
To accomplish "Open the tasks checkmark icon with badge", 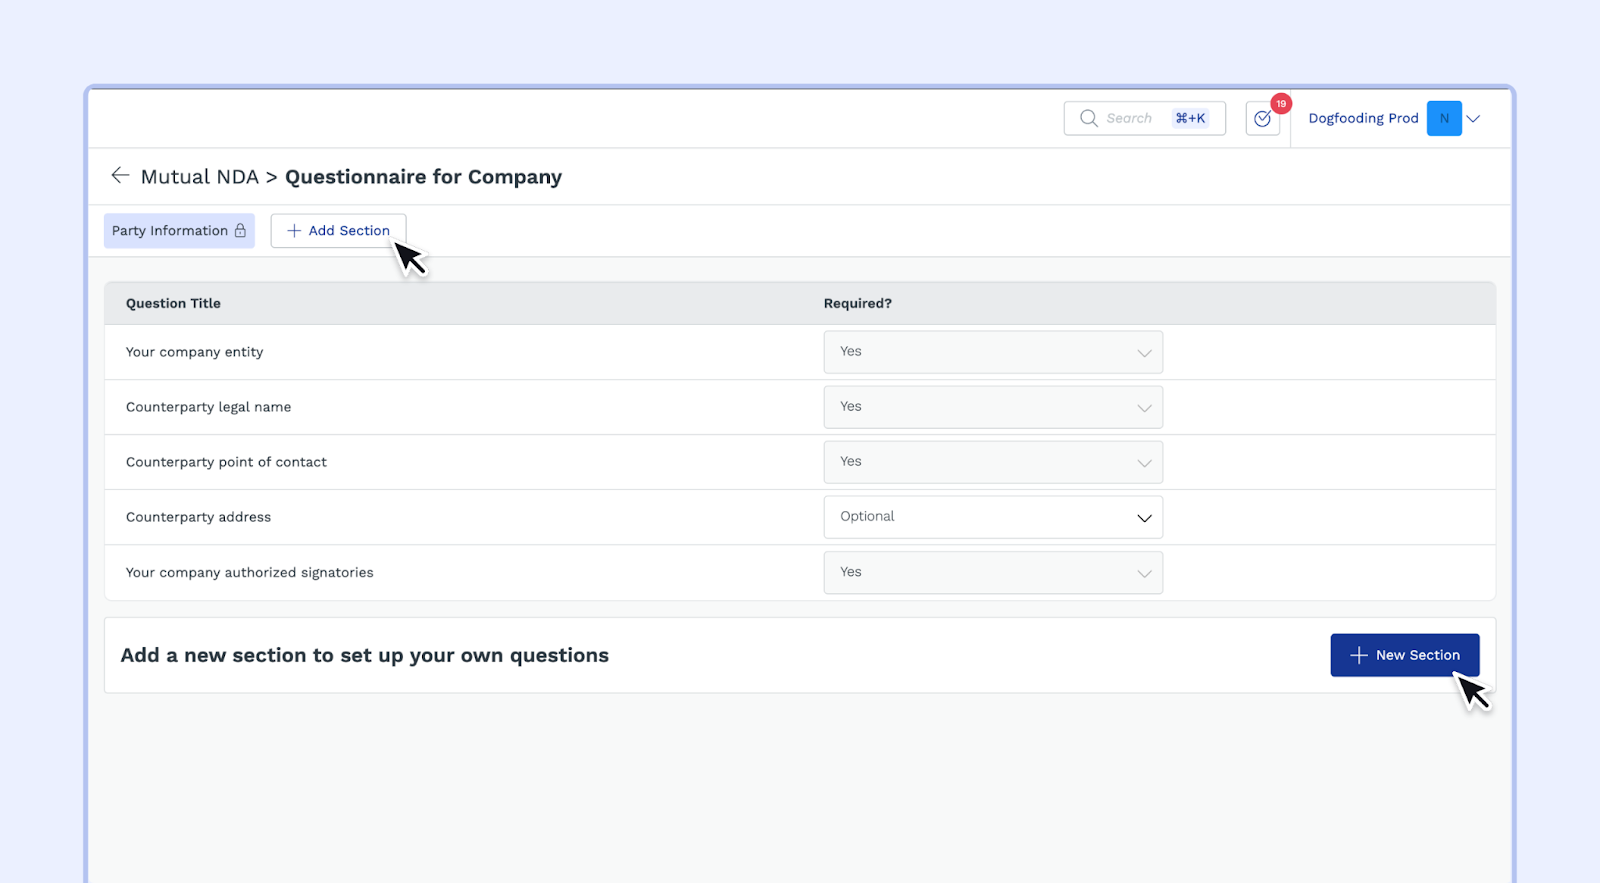I will pyautogui.click(x=1263, y=118).
